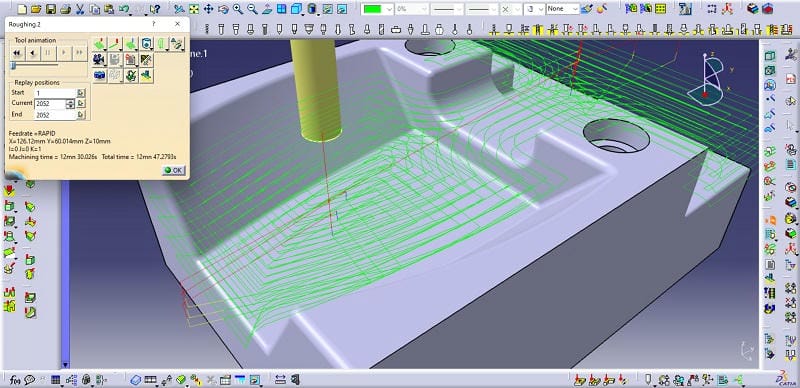Open the line type dropdown

482,9
